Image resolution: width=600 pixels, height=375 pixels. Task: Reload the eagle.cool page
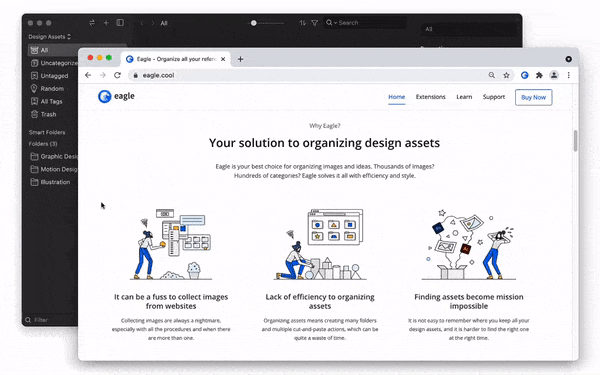[117, 75]
